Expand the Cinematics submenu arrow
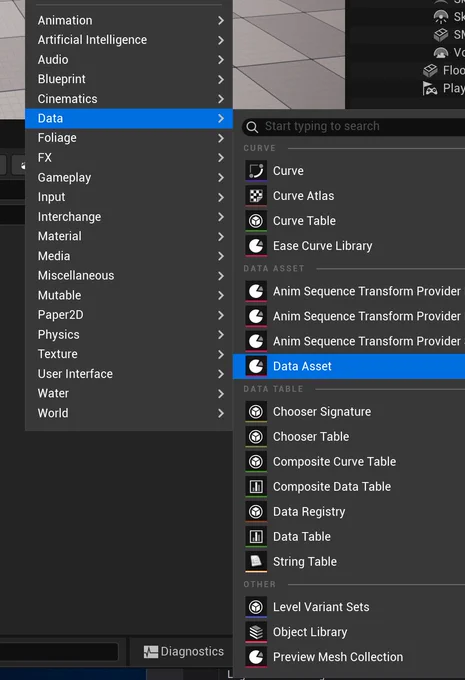 click(x=221, y=99)
